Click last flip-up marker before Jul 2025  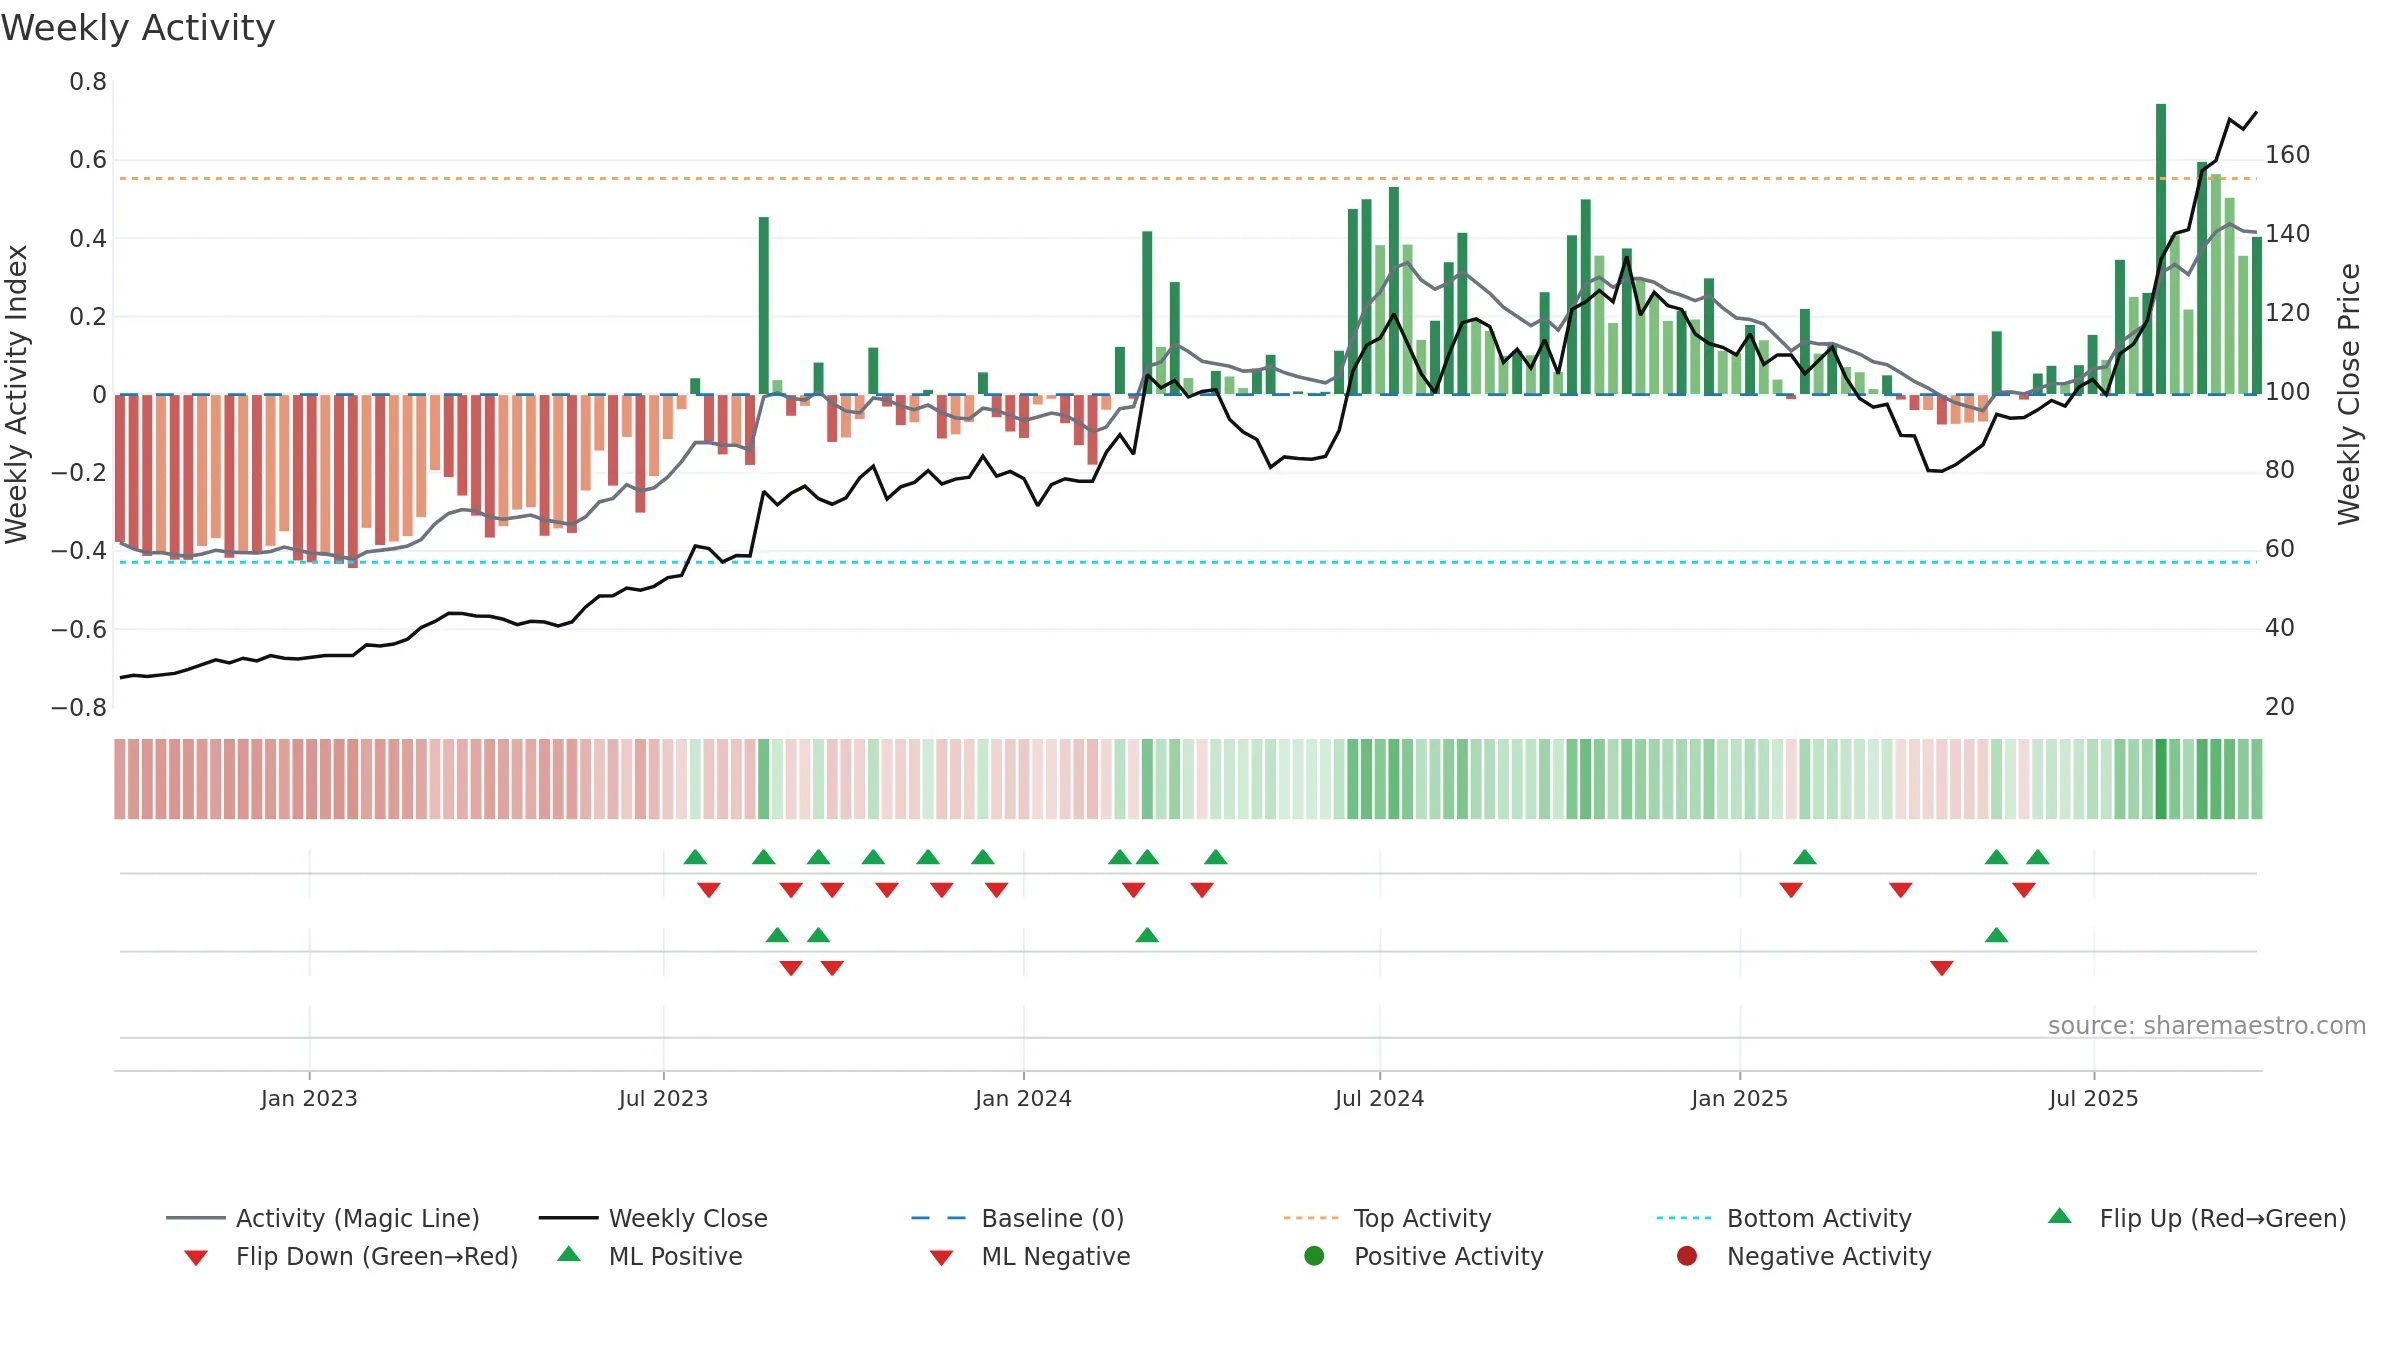pos(2038,857)
